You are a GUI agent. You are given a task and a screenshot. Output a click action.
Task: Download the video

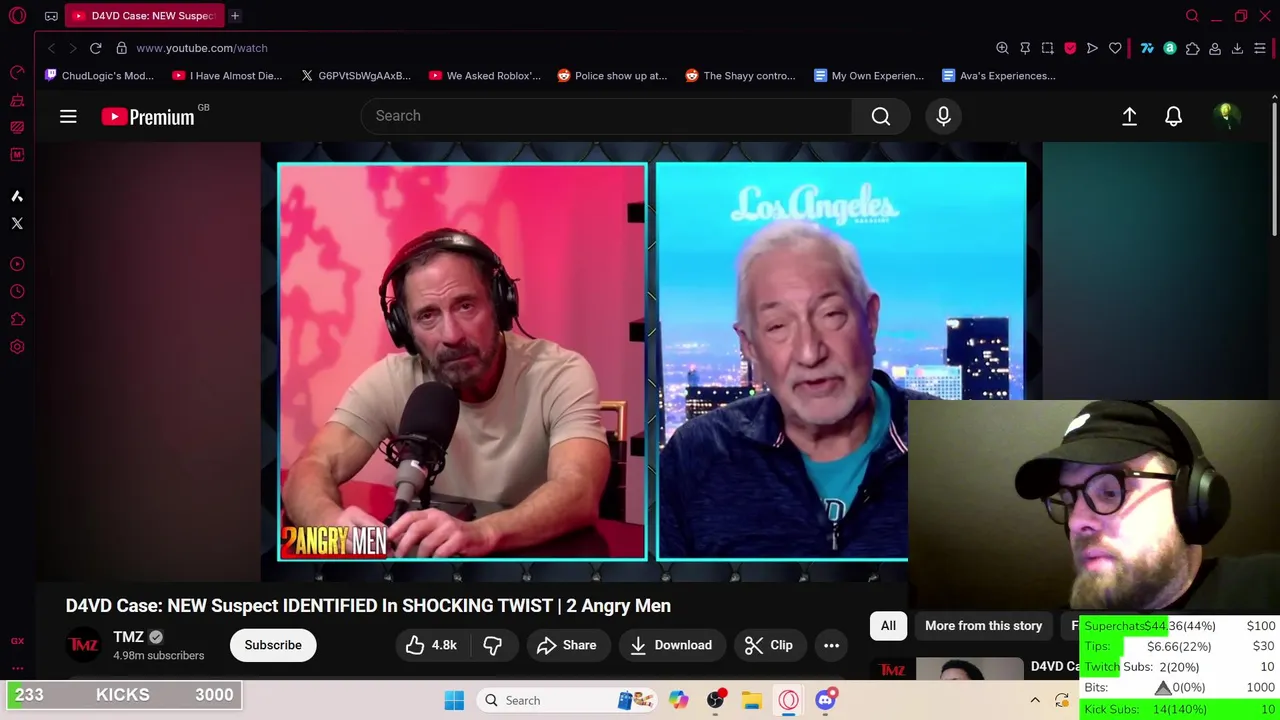click(x=671, y=645)
